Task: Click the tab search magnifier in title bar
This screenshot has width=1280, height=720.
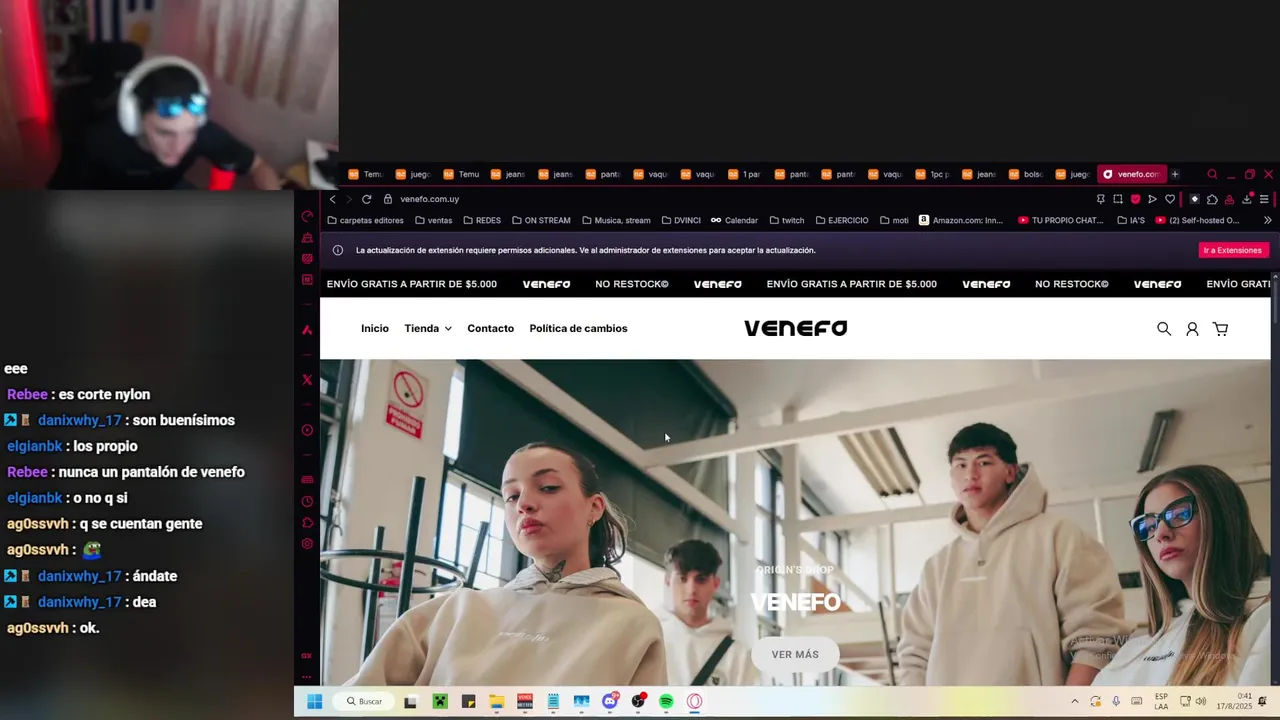Action: coord(1212,174)
